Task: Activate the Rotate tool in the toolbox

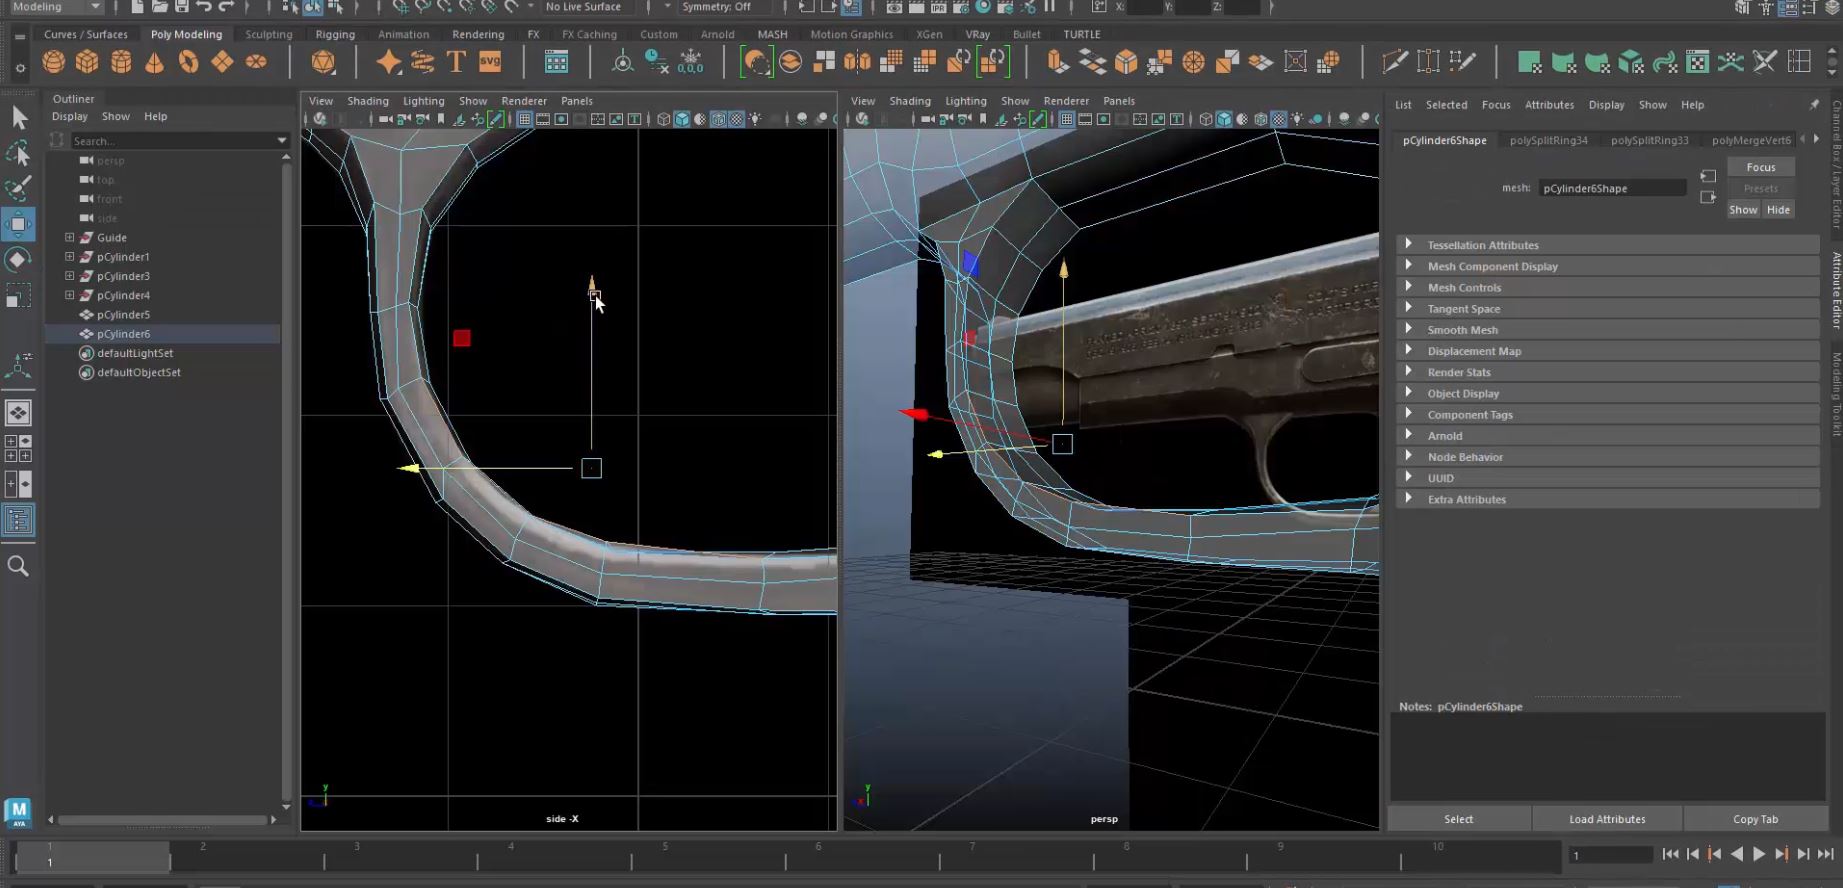Action: (x=18, y=260)
